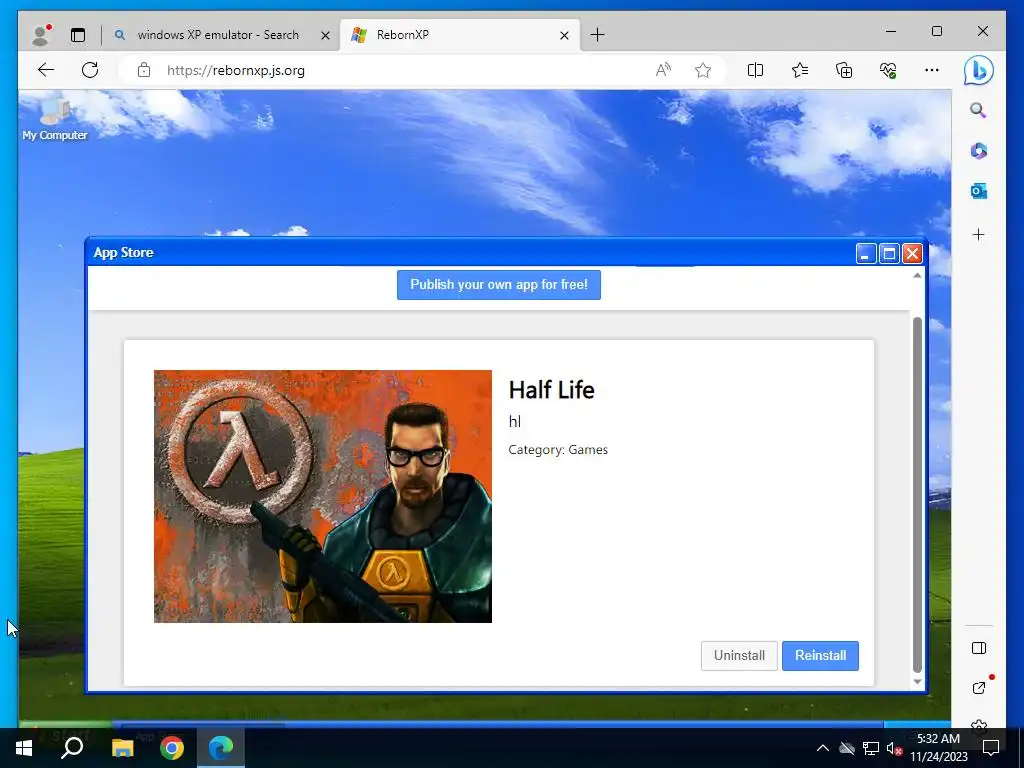The height and width of the screenshot is (768, 1024).
Task: Click App Store scrollbar up arrow
Action: 917,276
